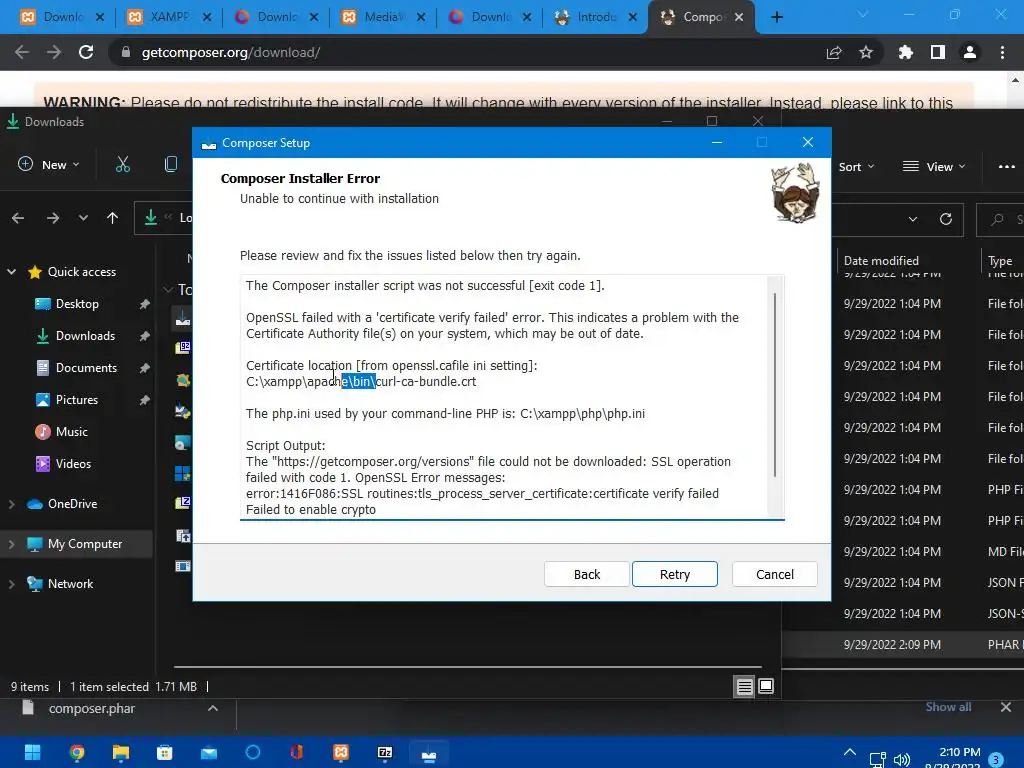Select Documents in Quick access
Viewport: 1024px width, 768px height.
tap(86, 368)
